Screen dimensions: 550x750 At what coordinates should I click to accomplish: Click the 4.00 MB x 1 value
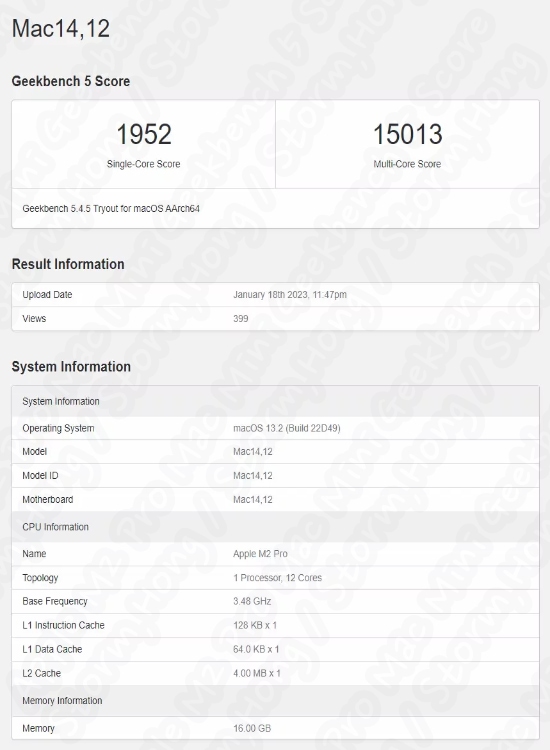[x=257, y=673]
